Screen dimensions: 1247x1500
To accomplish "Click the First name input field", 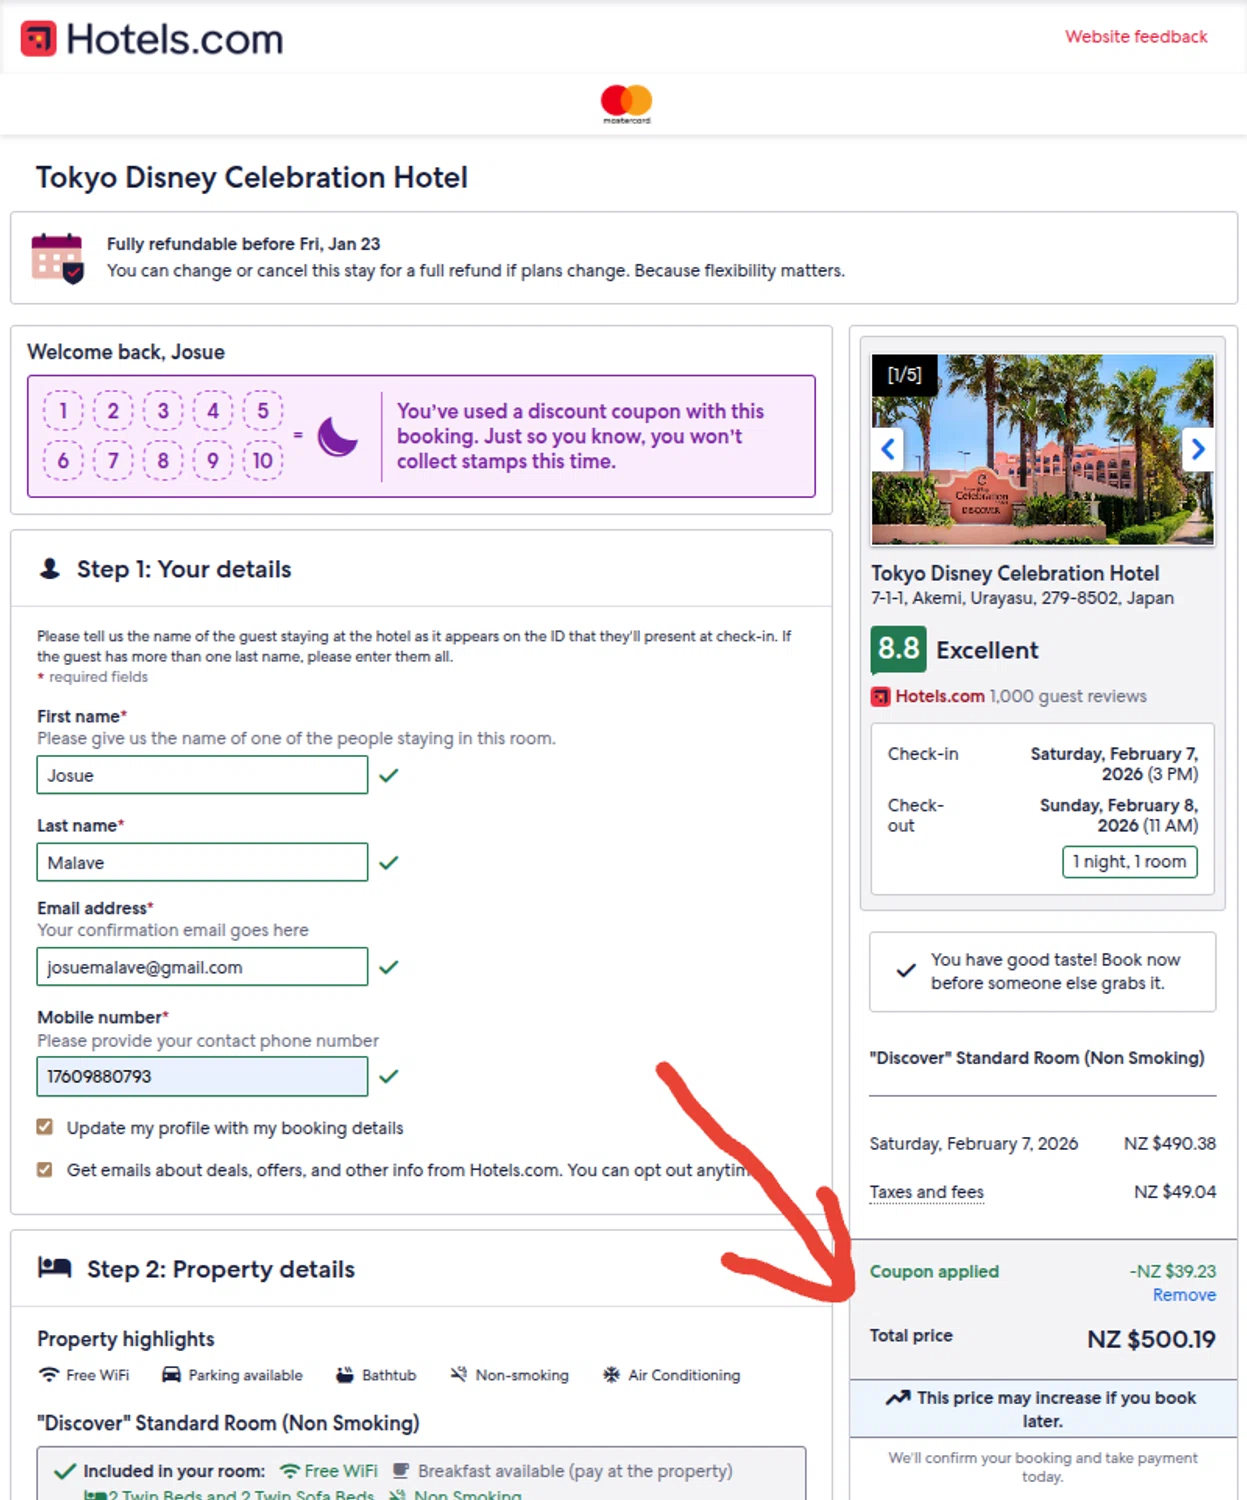I will (202, 775).
